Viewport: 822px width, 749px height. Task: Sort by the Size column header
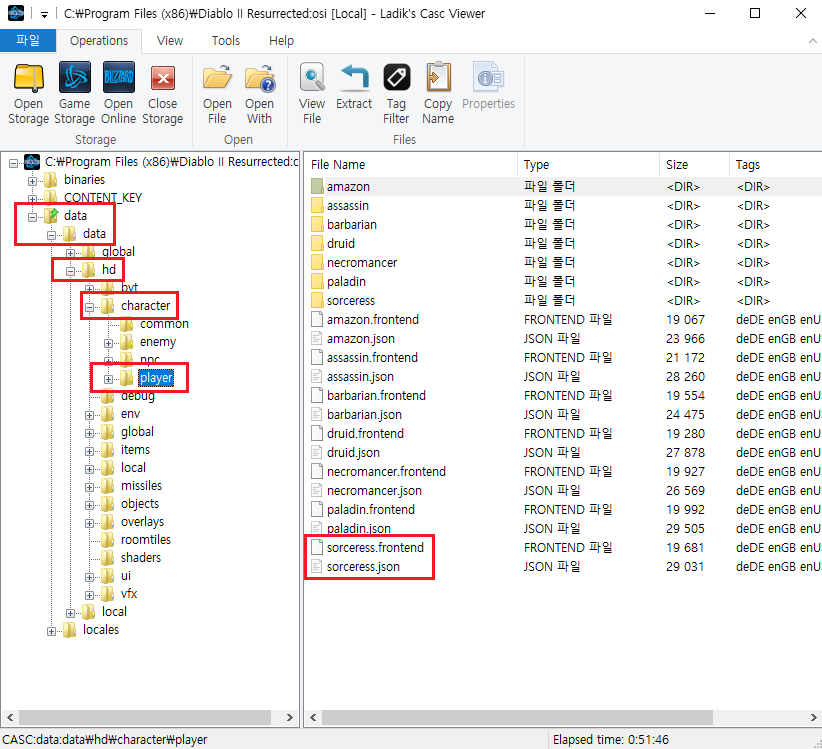pos(694,165)
